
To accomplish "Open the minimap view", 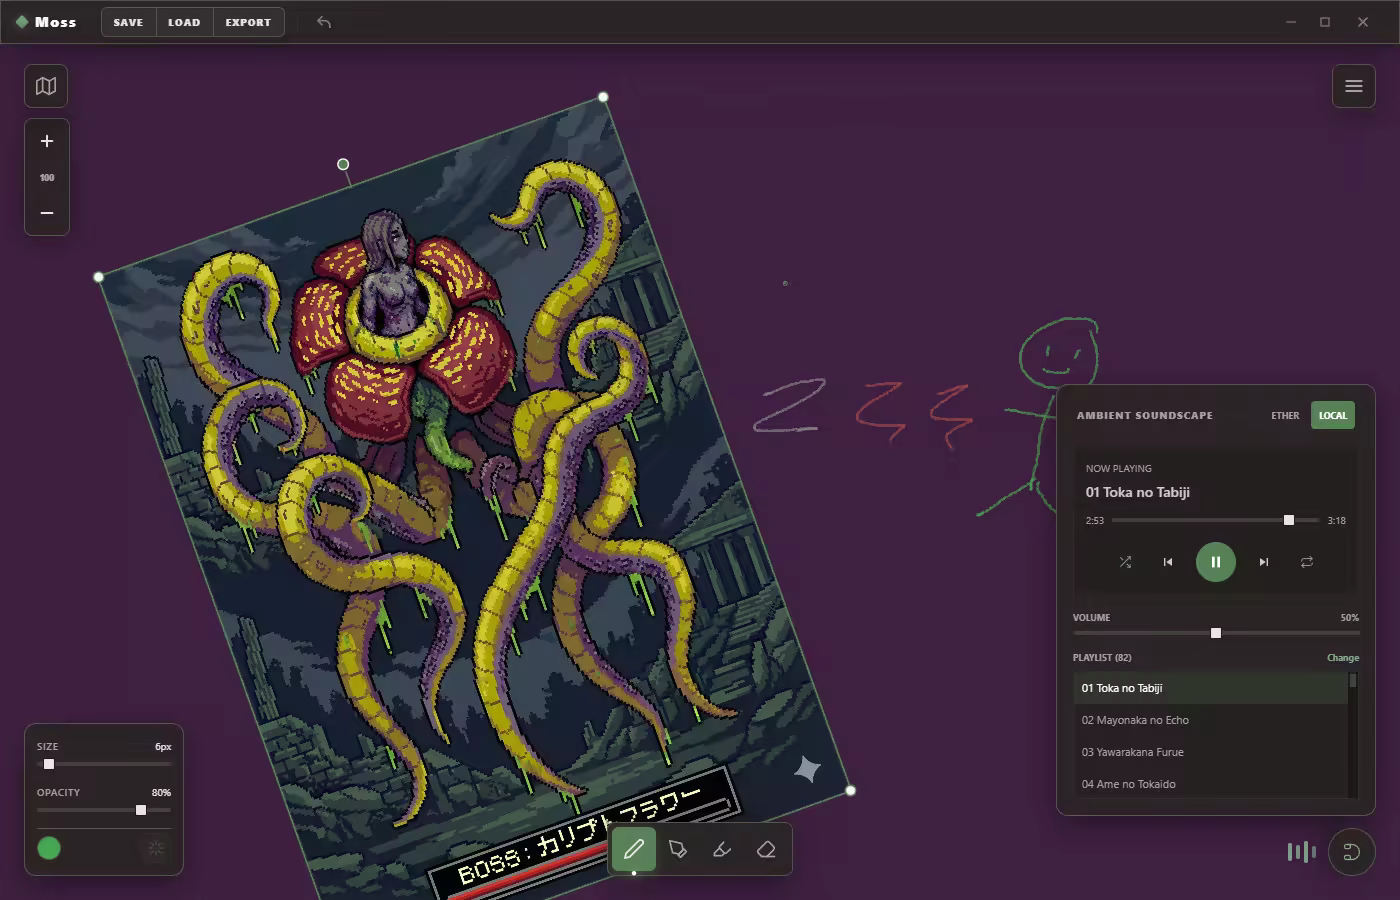I will click(45, 86).
